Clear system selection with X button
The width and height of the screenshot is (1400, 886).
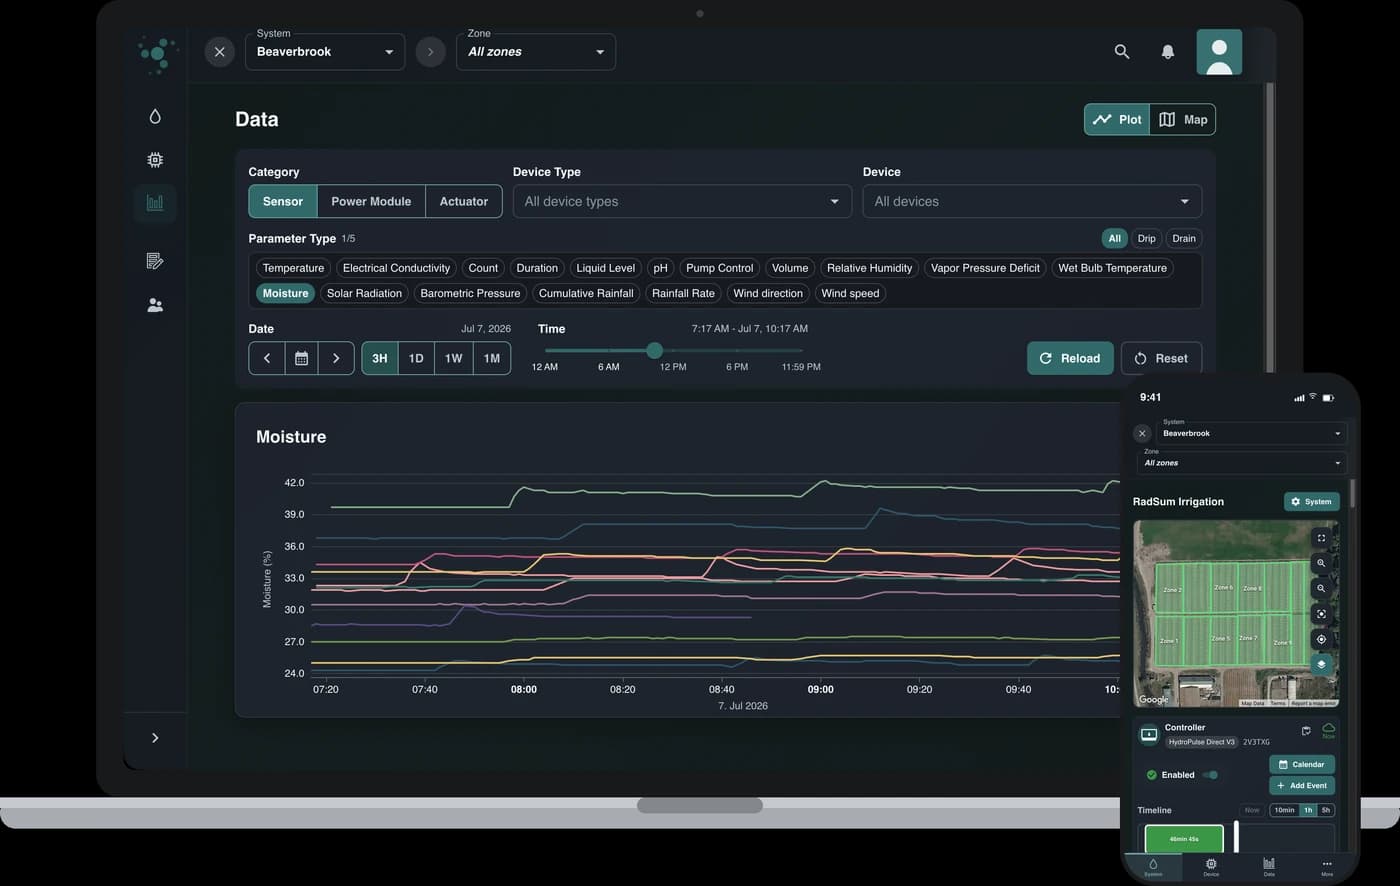point(220,52)
